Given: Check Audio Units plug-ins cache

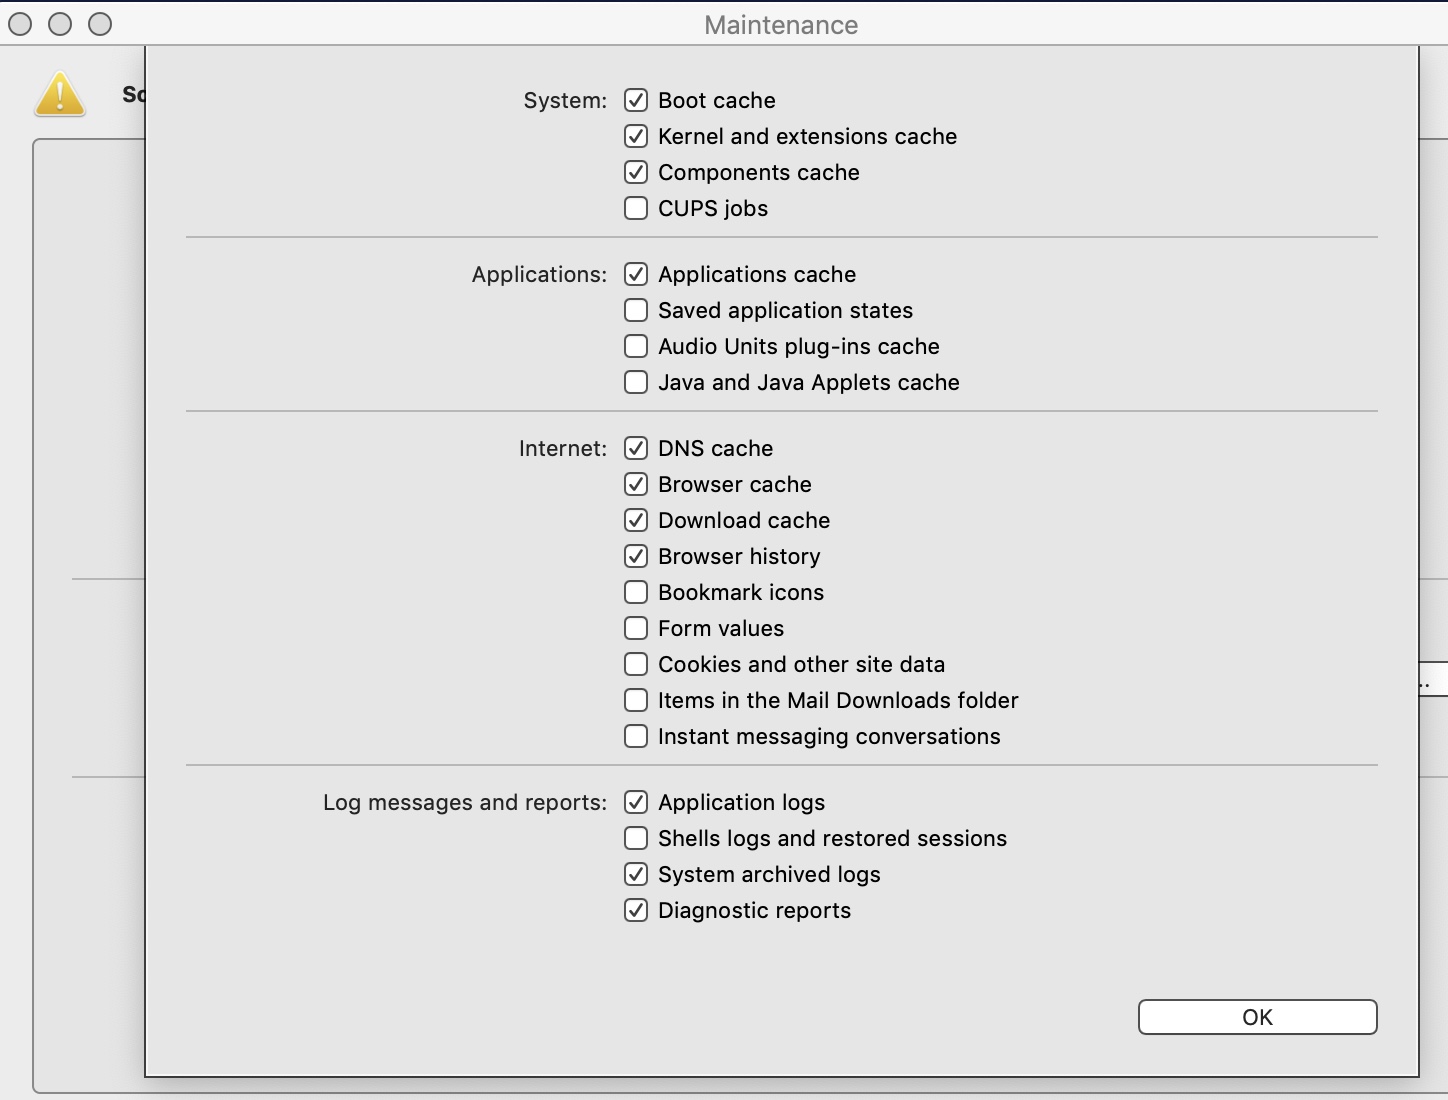Looking at the screenshot, I should (636, 346).
